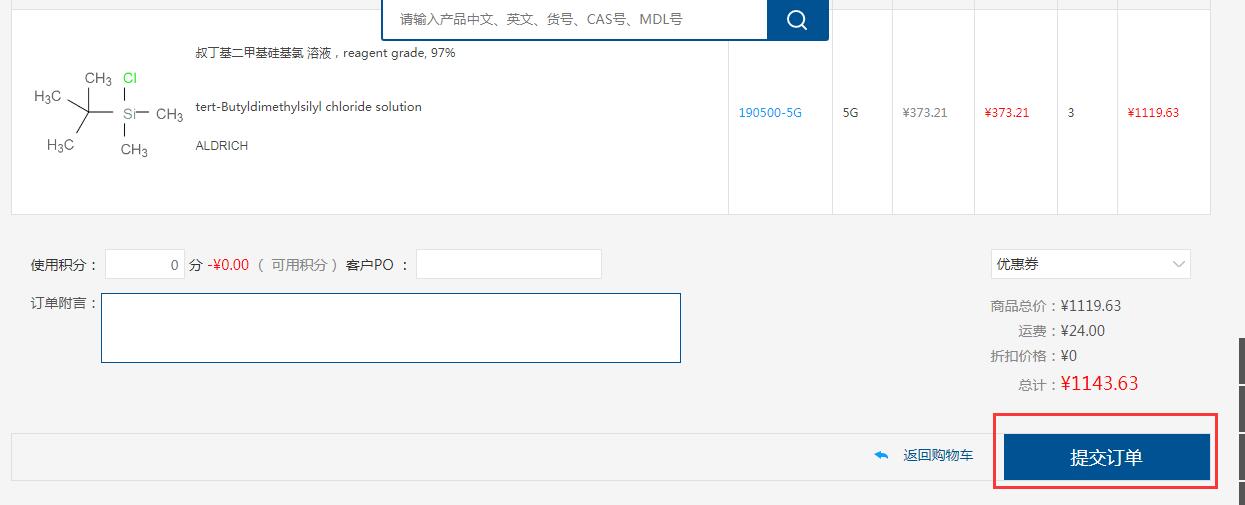Click the ALDRICH brand label

[221, 146]
